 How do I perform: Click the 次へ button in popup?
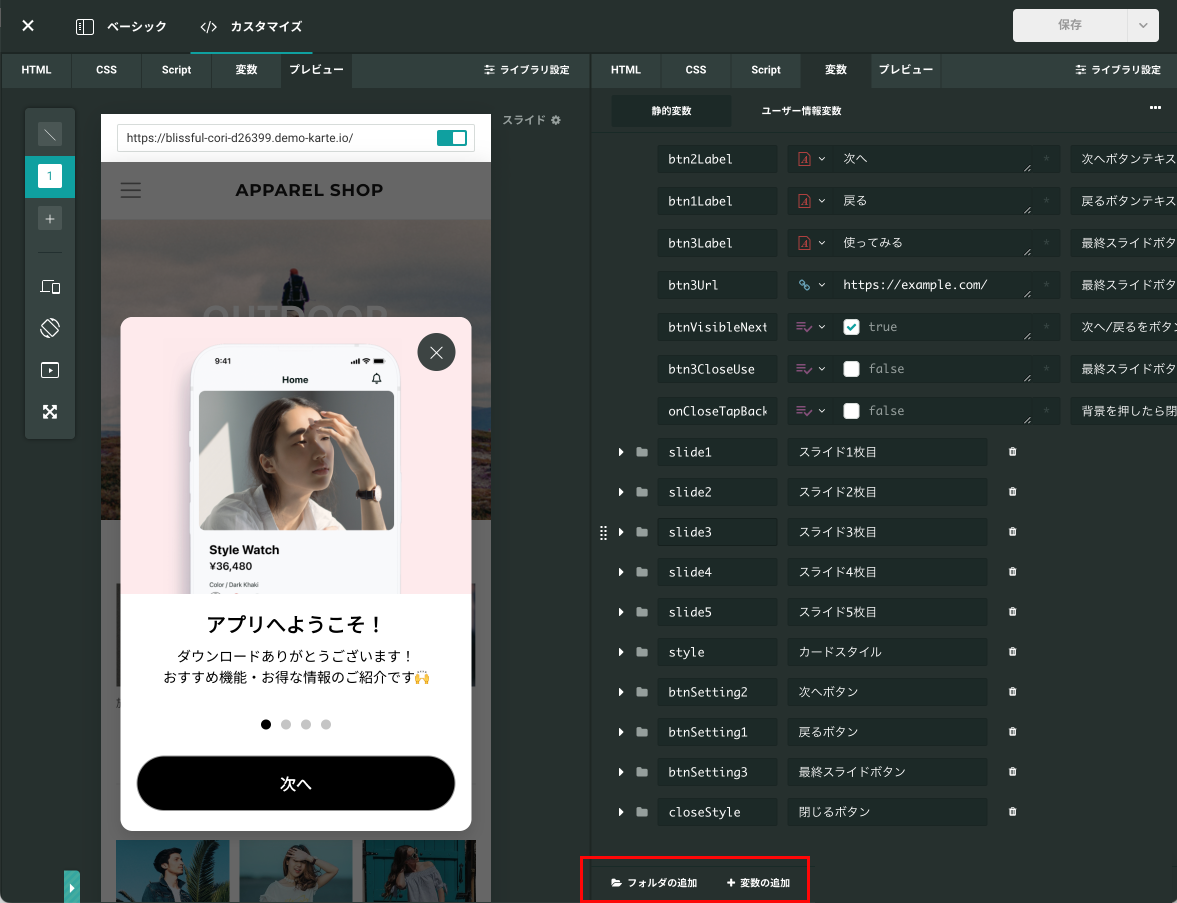[296, 783]
